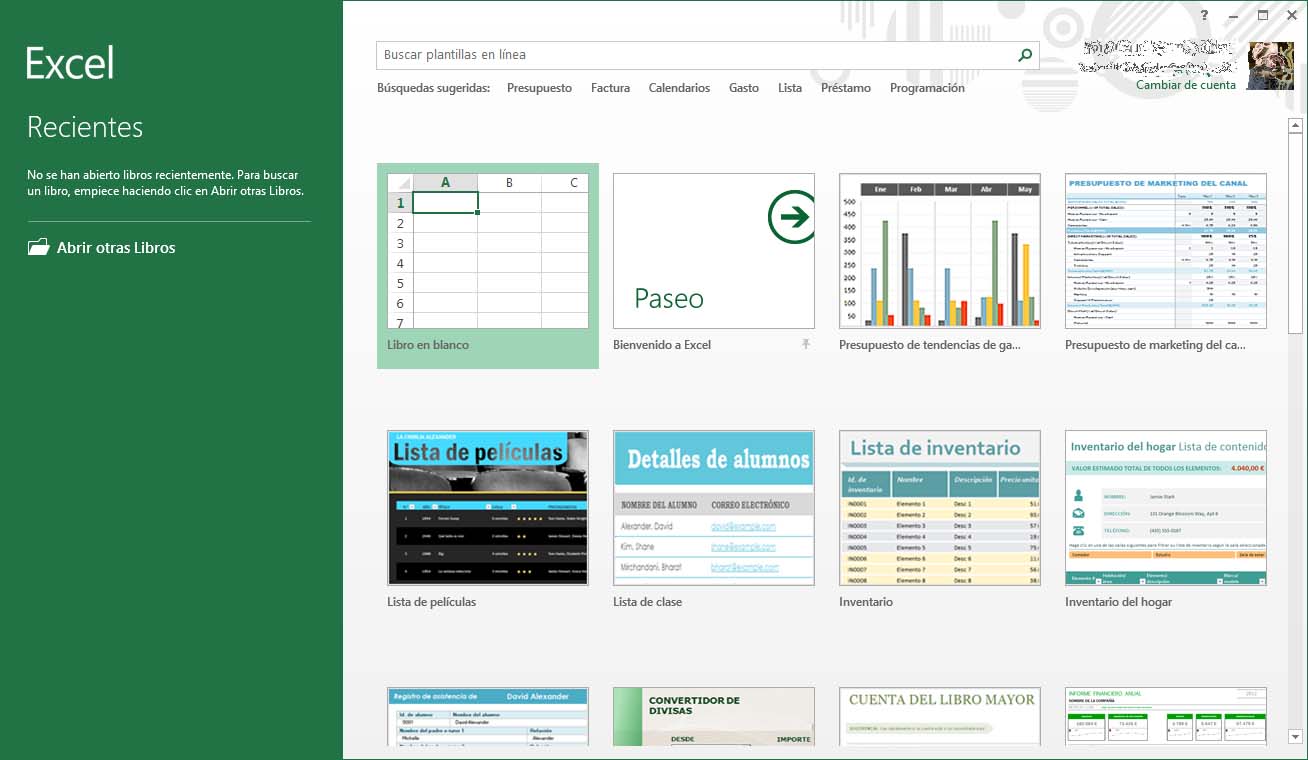Maximize the Excel window

(x=1262, y=15)
